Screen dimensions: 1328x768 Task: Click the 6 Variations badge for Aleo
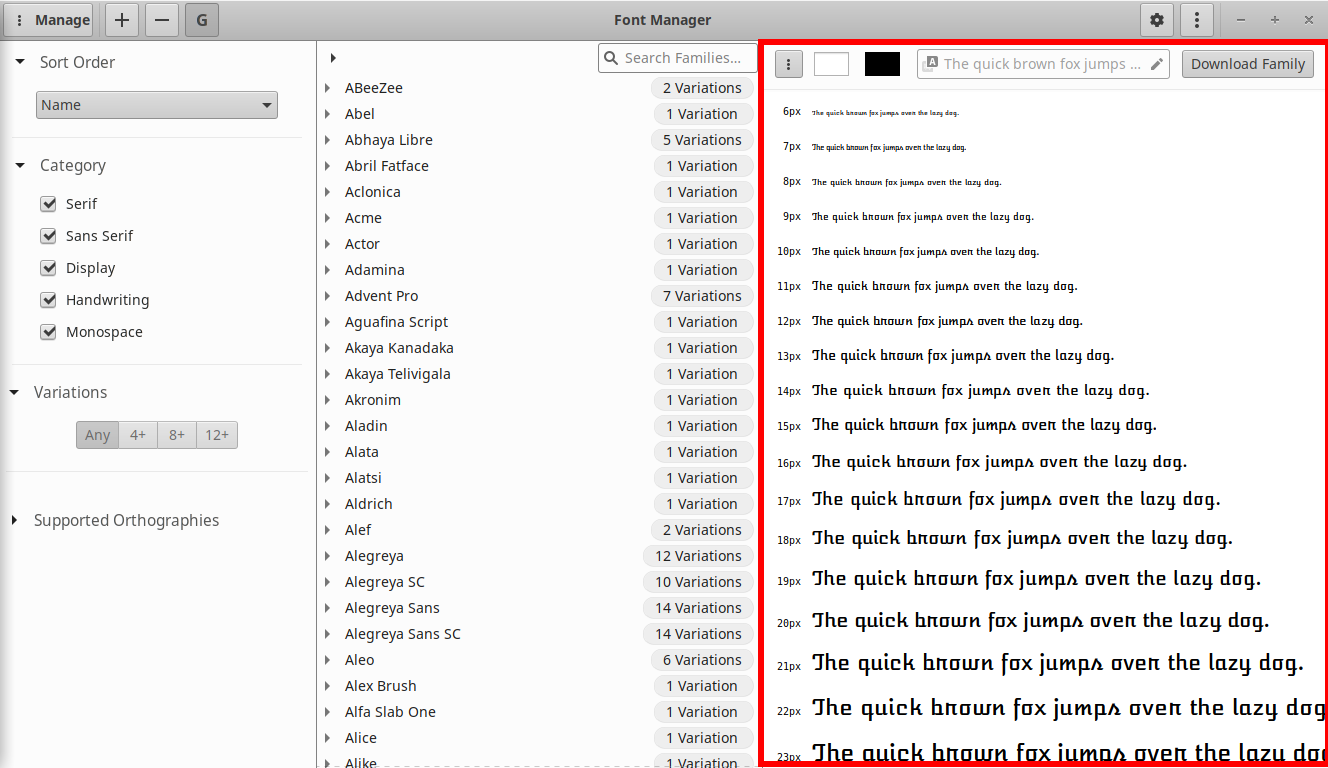click(x=703, y=660)
